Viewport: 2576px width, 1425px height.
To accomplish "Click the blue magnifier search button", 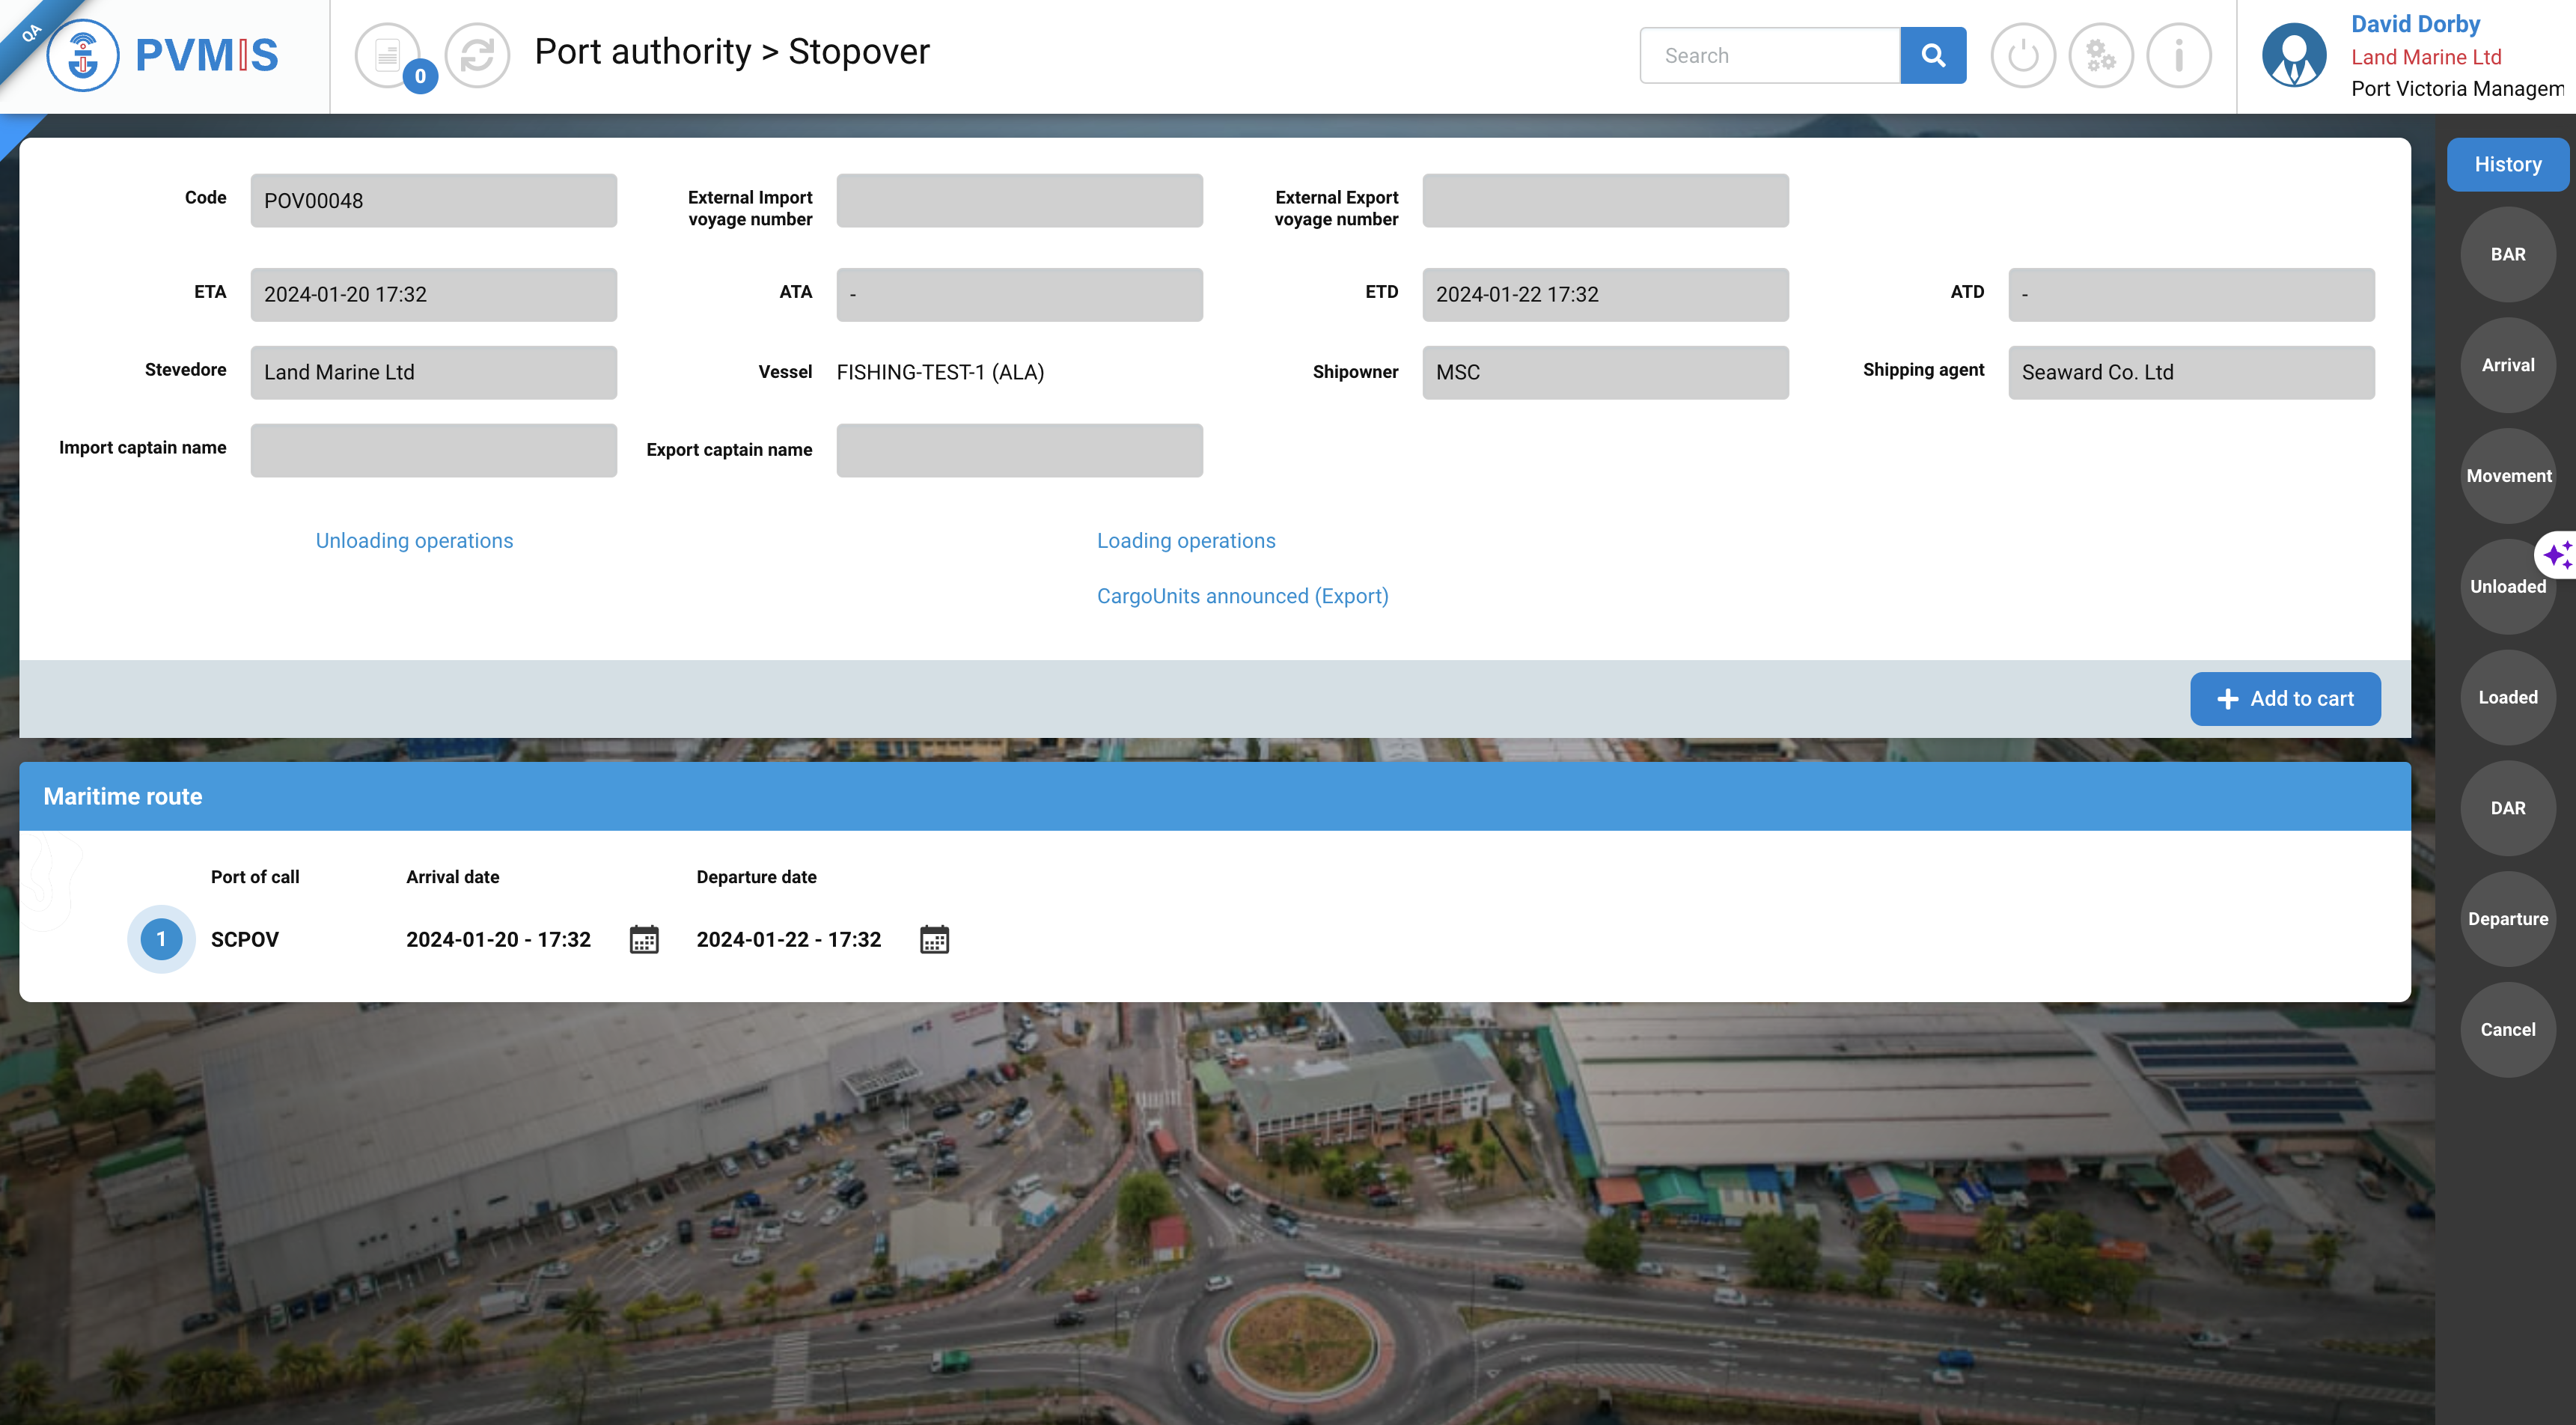I will pyautogui.click(x=1932, y=56).
